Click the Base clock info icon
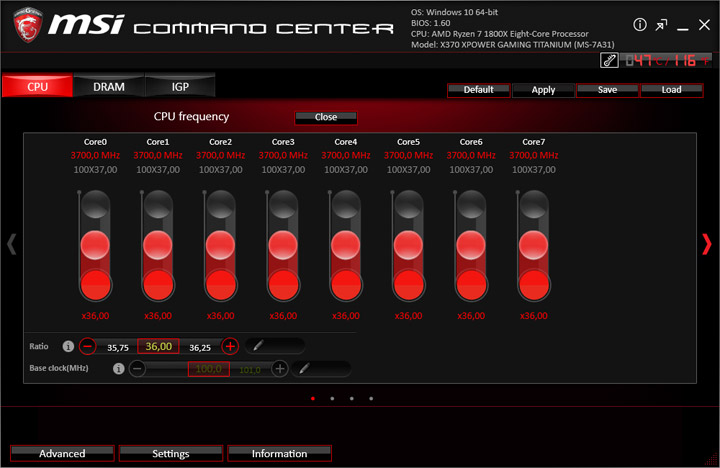Viewport: 720px width, 468px height. [x=118, y=368]
